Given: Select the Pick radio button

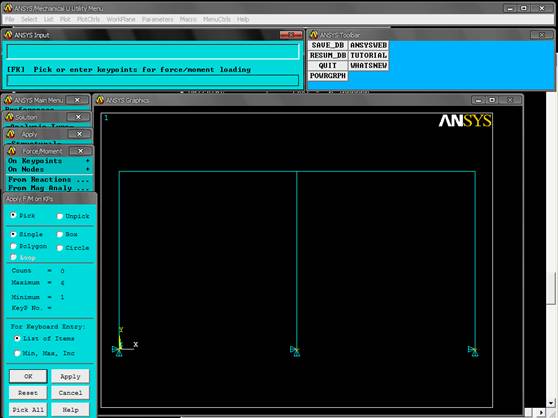Looking at the screenshot, I should [x=13, y=215].
